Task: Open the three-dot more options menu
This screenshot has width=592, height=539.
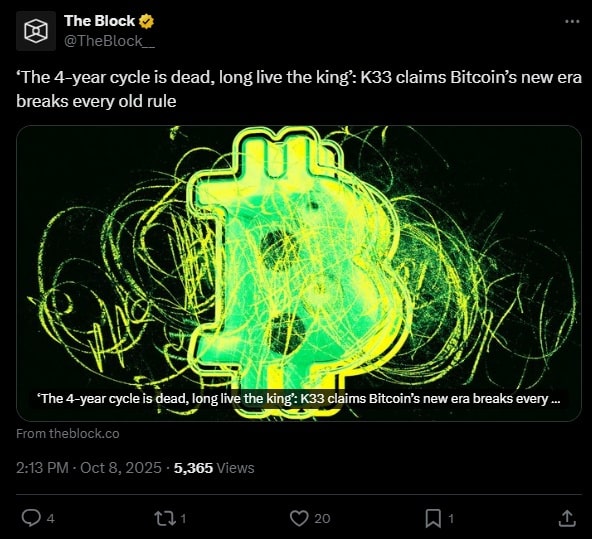Action: [x=572, y=22]
